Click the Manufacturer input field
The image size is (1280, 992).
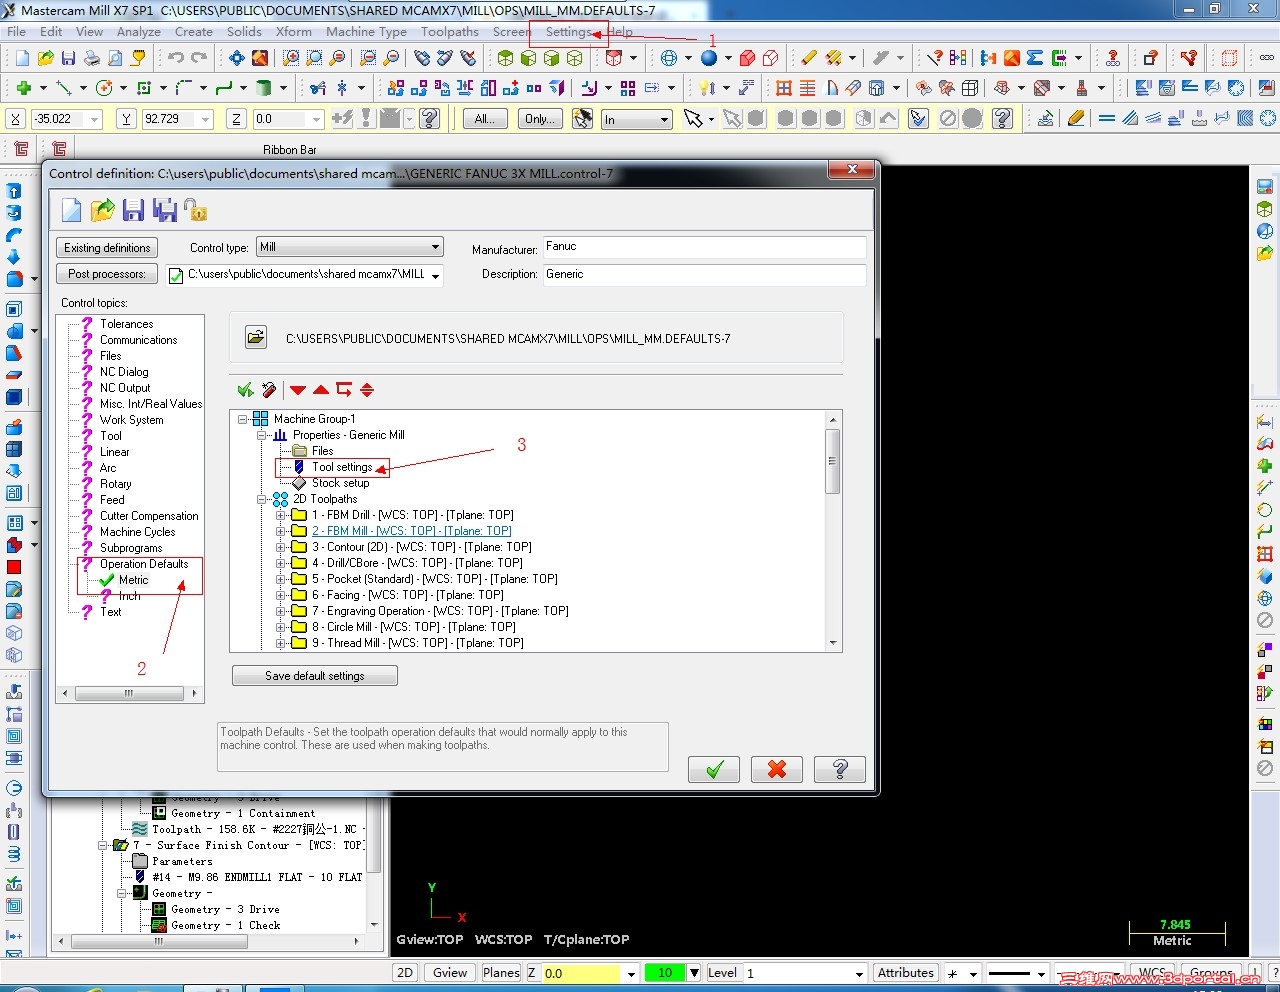704,247
